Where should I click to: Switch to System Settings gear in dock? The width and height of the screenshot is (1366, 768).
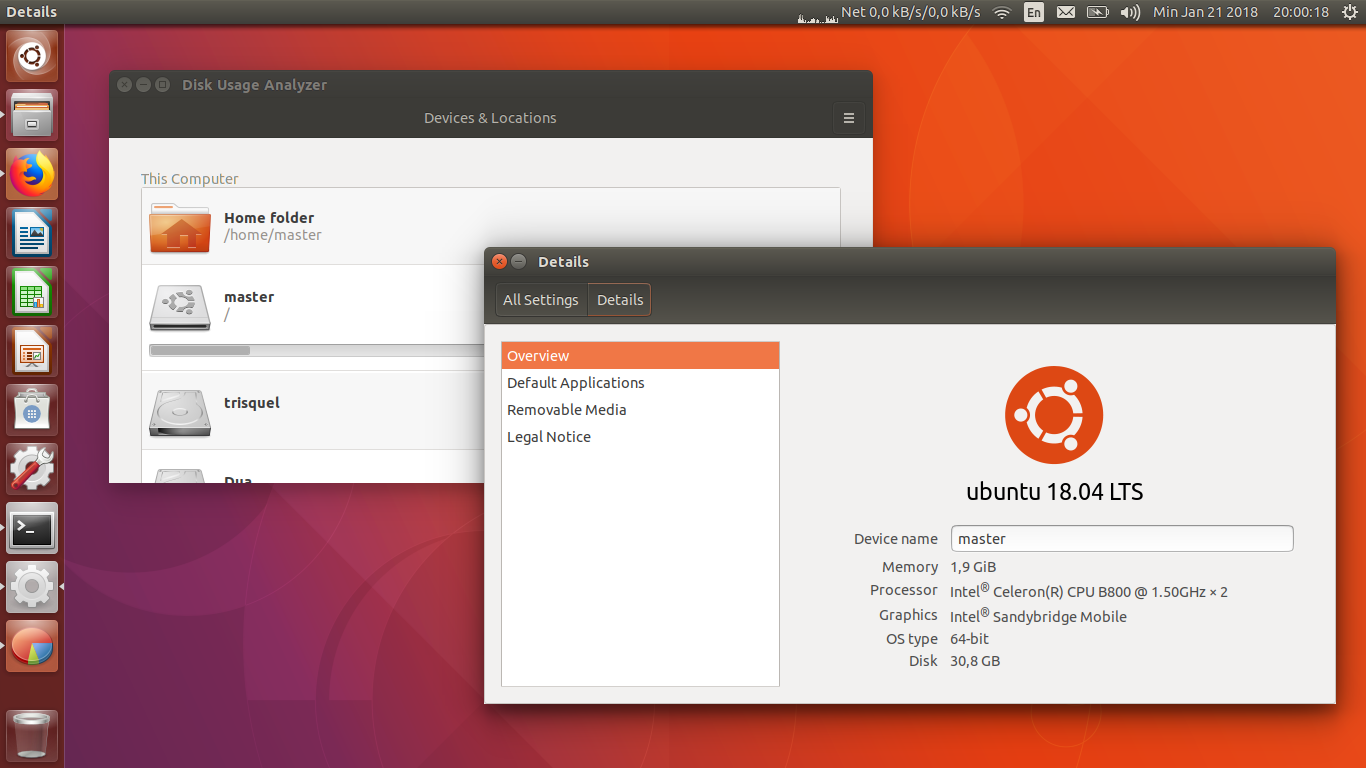[32, 587]
